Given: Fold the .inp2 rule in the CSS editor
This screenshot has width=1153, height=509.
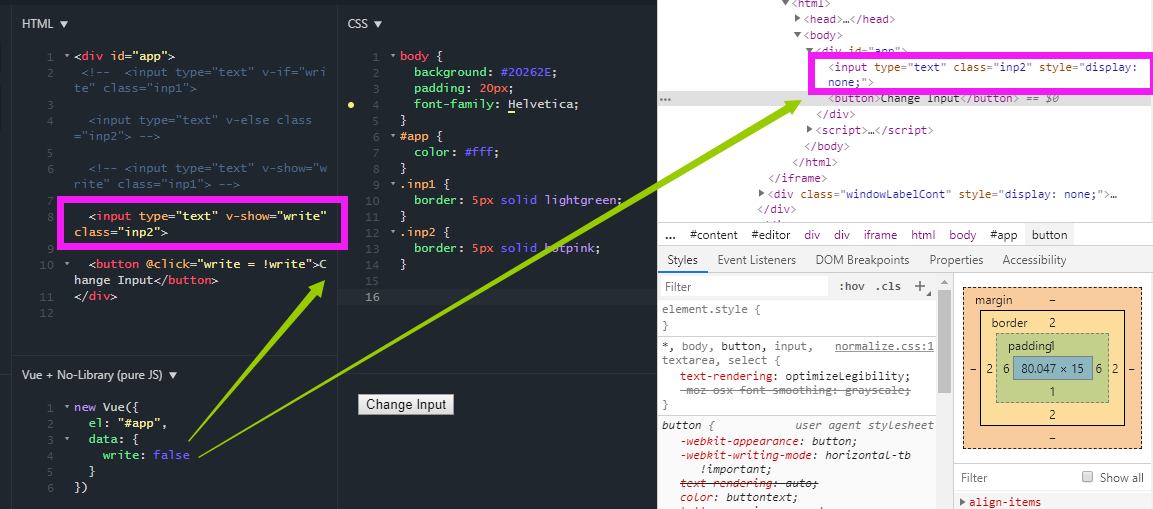Looking at the screenshot, I should point(393,232).
